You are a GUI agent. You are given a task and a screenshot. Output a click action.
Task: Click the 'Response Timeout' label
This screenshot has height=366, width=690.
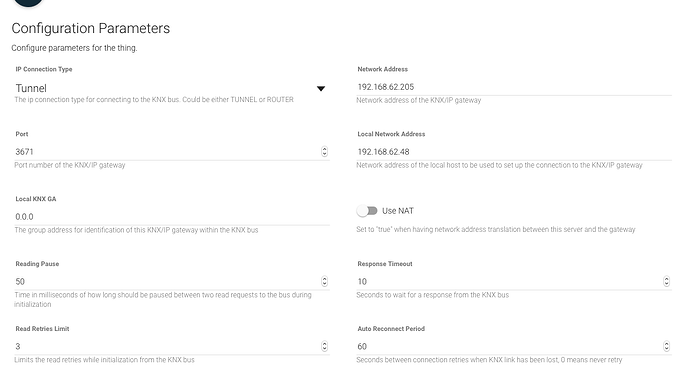click(x=385, y=264)
